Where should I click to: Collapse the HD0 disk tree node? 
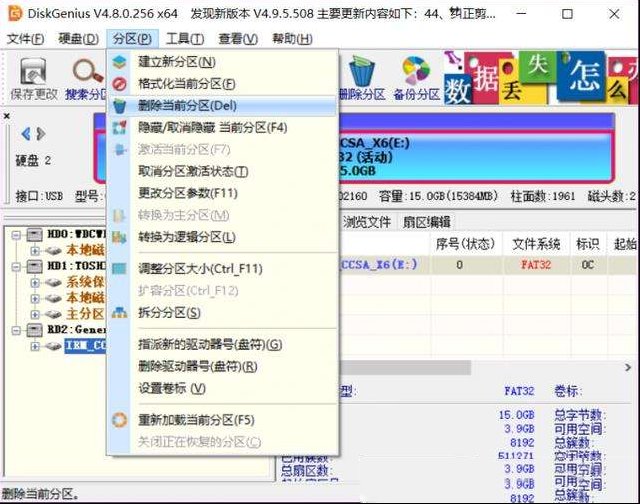point(16,235)
